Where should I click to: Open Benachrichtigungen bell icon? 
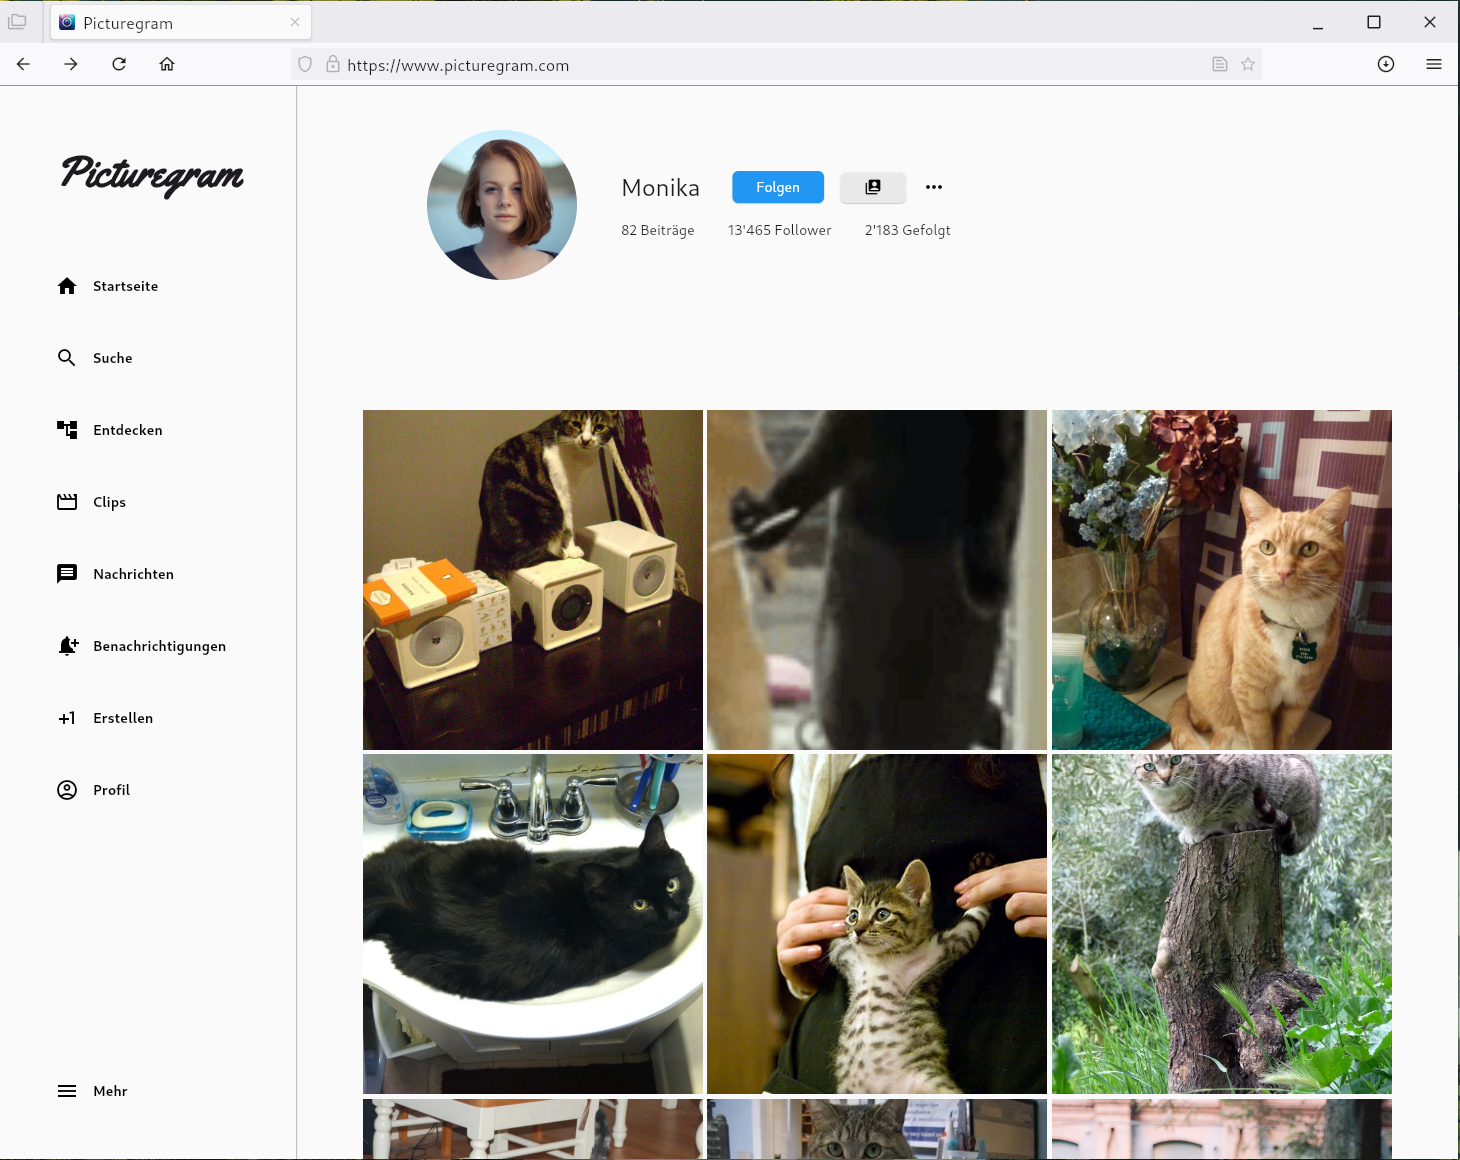67,646
